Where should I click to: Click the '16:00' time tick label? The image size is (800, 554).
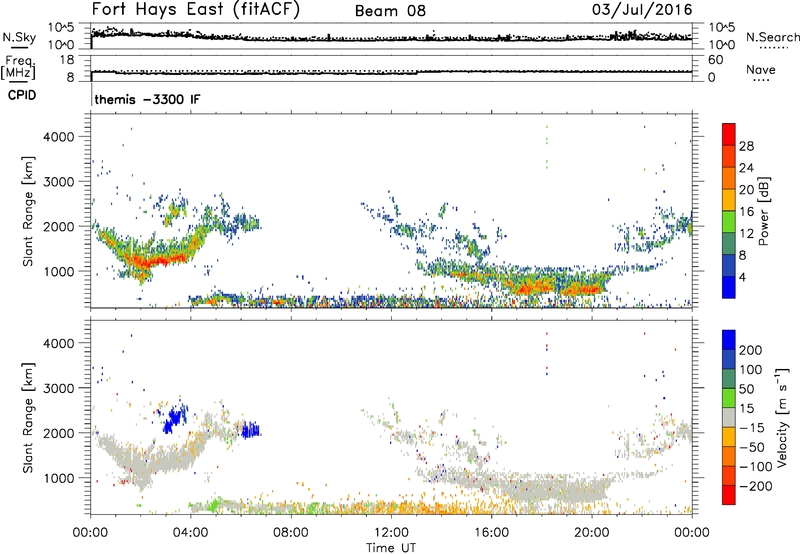point(491,533)
